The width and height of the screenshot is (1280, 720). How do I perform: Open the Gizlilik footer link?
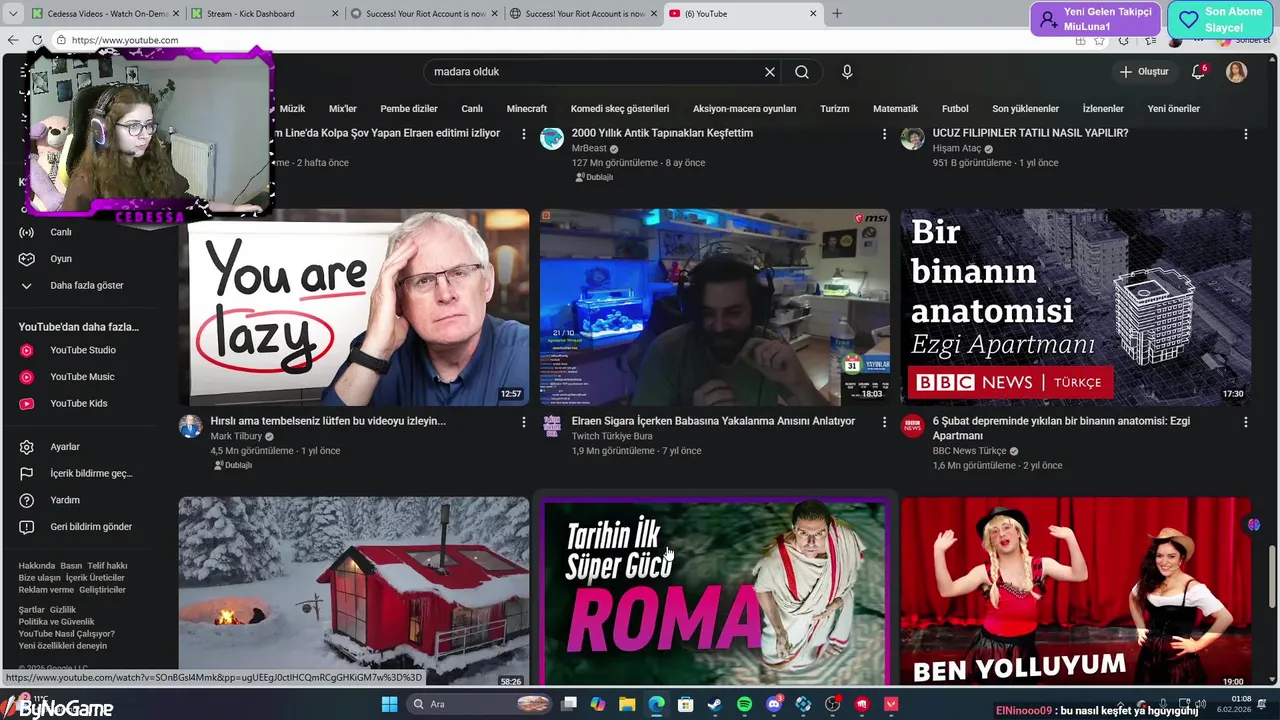pos(63,610)
